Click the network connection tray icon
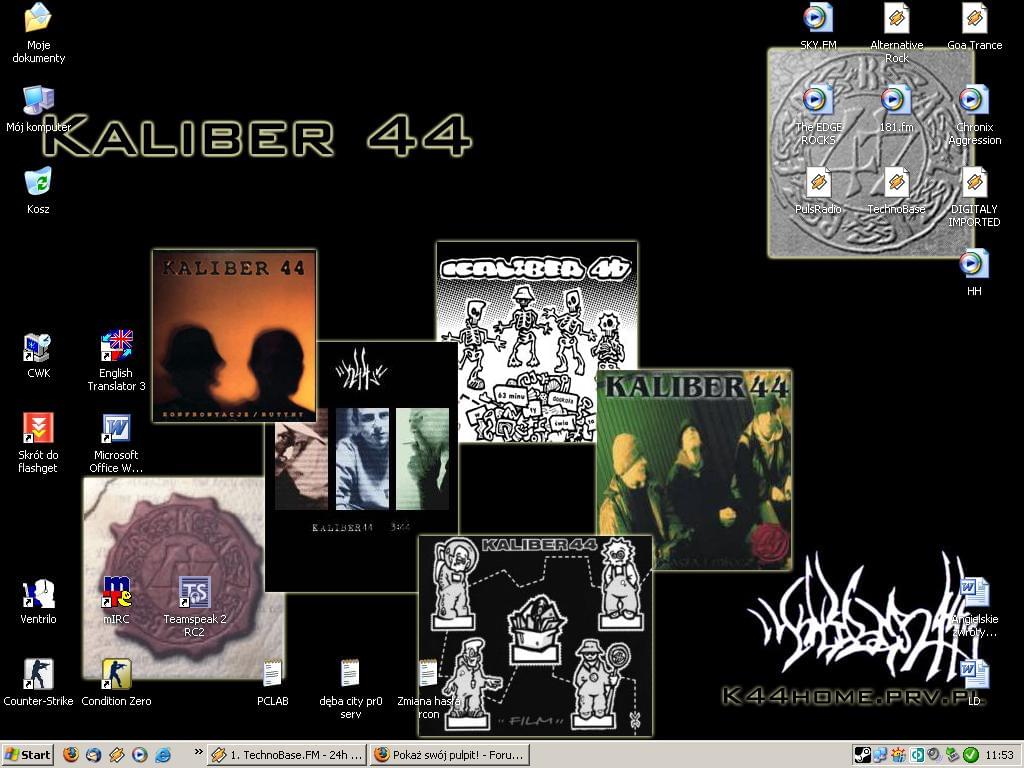Image resolution: width=1024 pixels, height=768 pixels. pyautogui.click(x=881, y=755)
